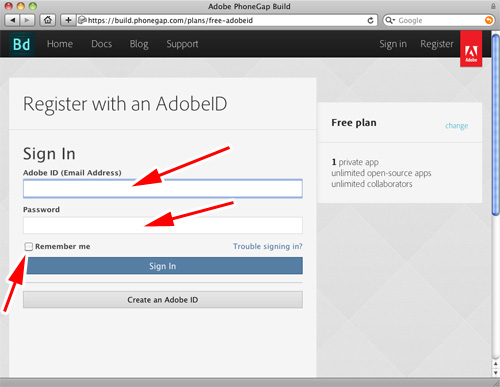Open the Support navigation item

[x=182, y=44]
